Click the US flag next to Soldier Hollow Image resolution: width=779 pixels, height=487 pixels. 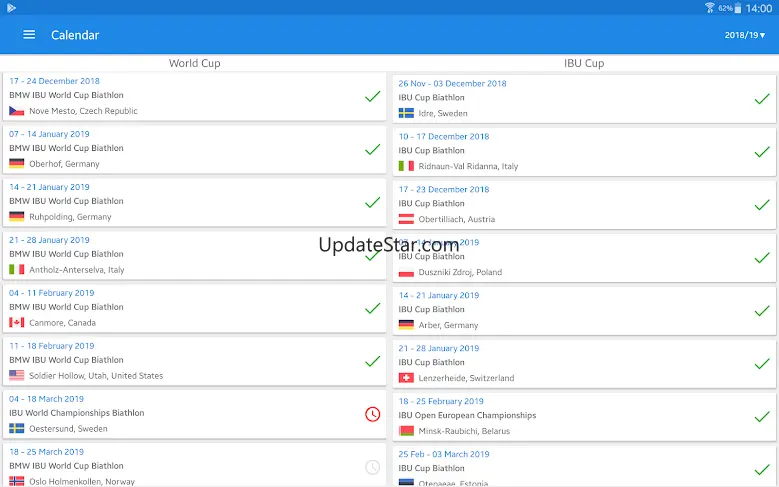tap(16, 375)
